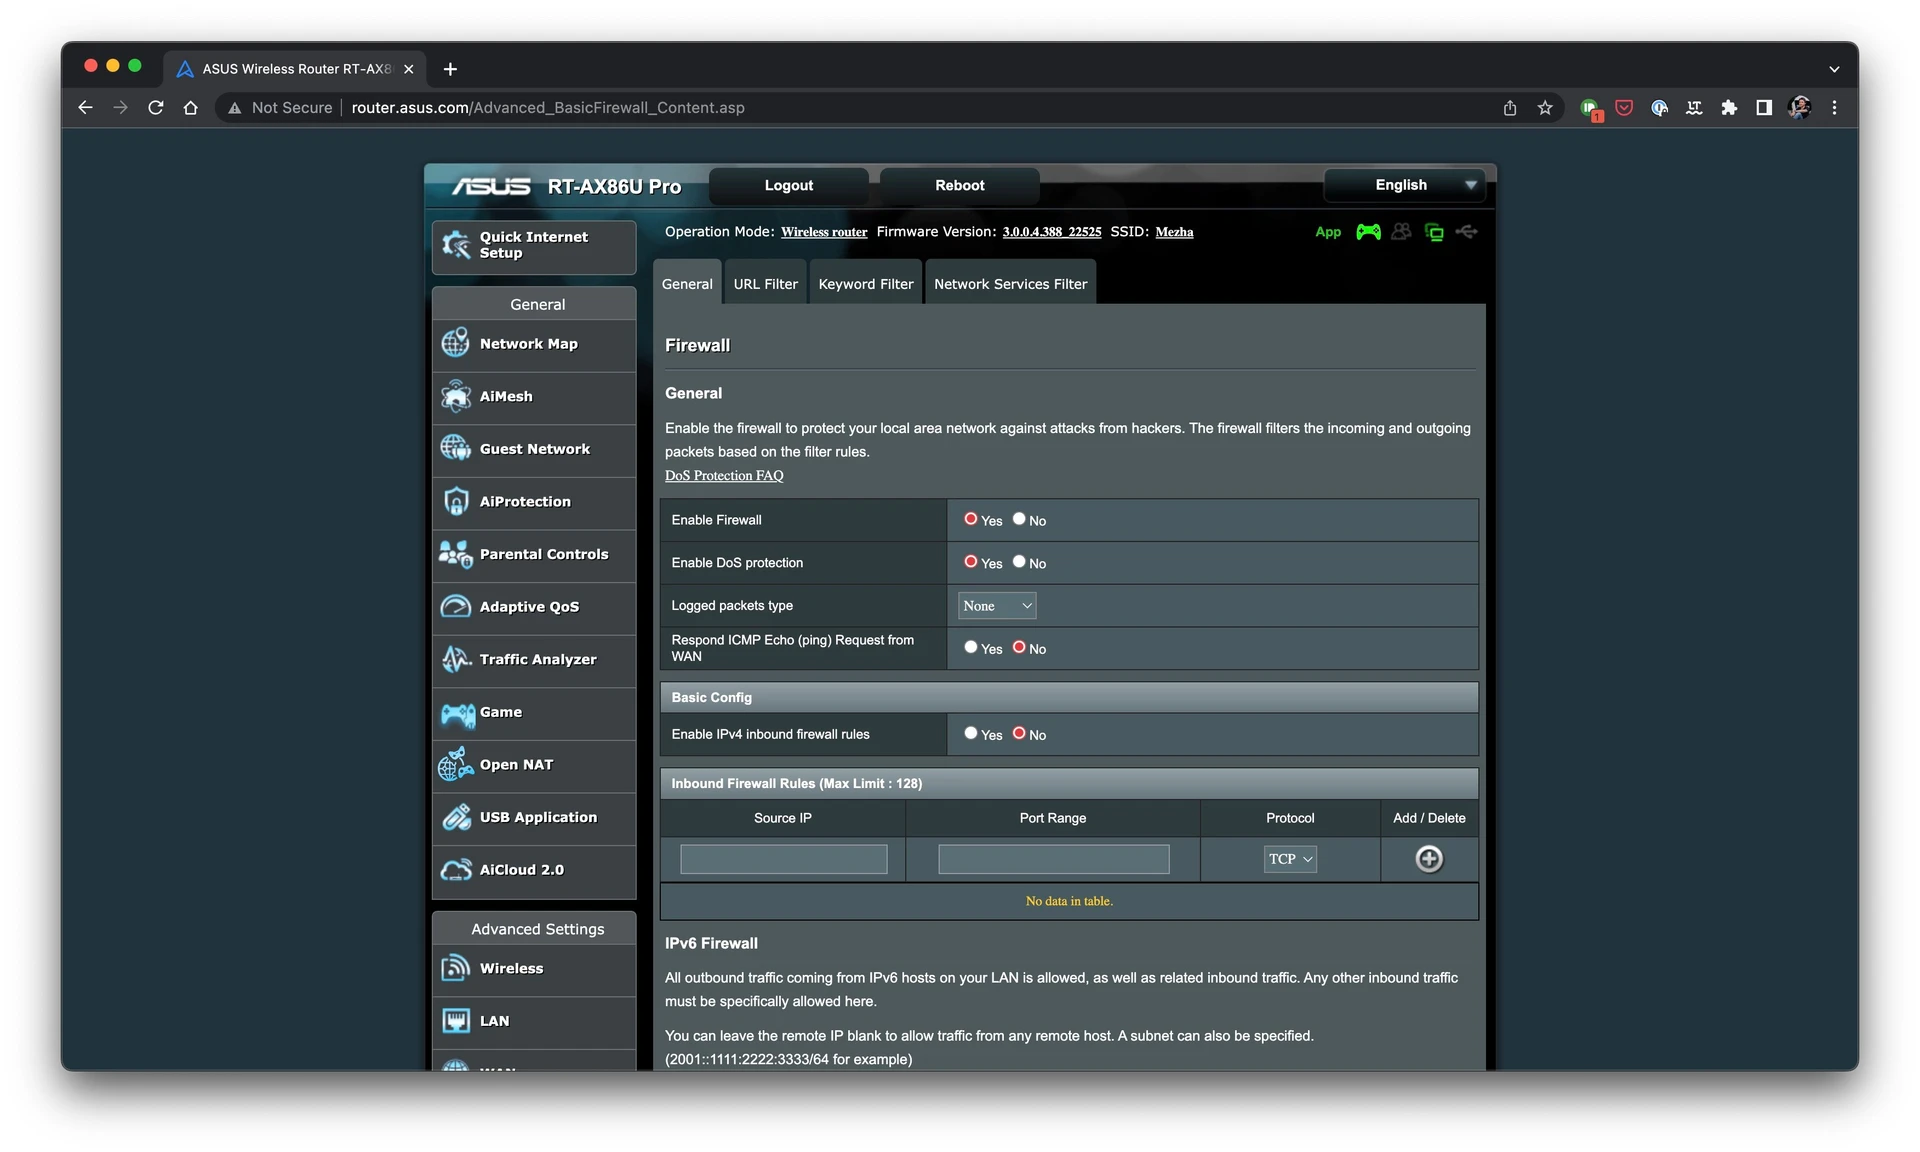Expand the browser tab search chevron

point(1834,69)
